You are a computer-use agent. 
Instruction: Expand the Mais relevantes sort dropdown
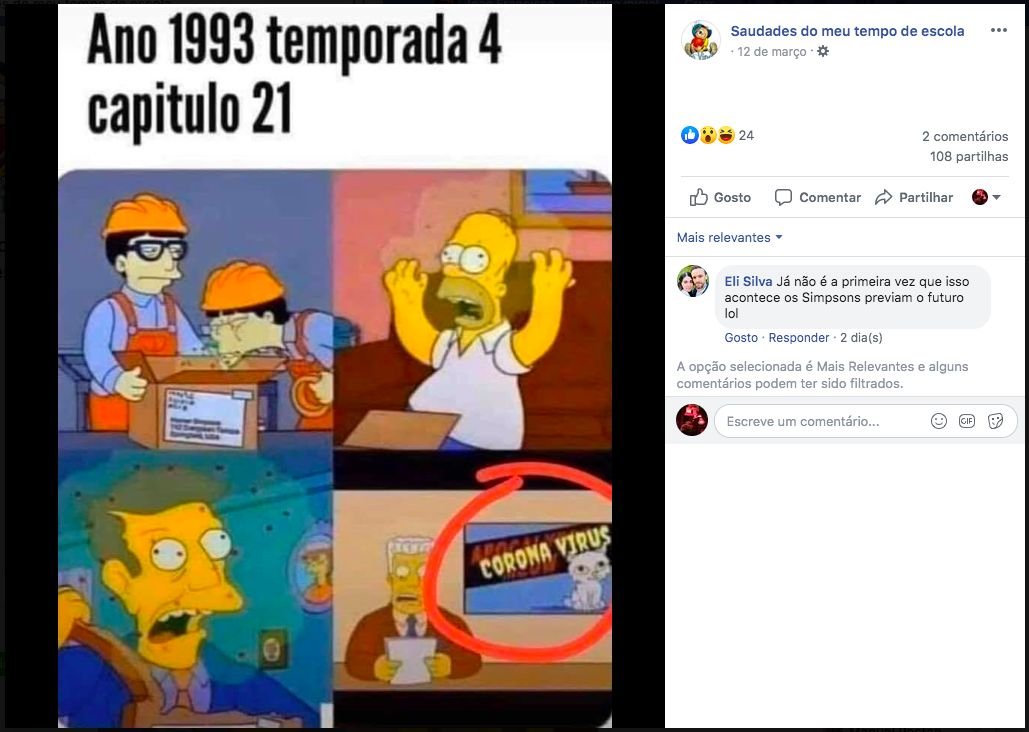tap(729, 238)
